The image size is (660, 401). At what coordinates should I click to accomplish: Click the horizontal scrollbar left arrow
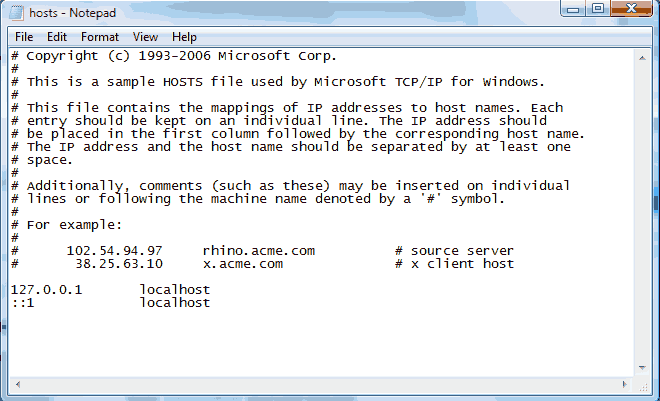click(x=18, y=384)
